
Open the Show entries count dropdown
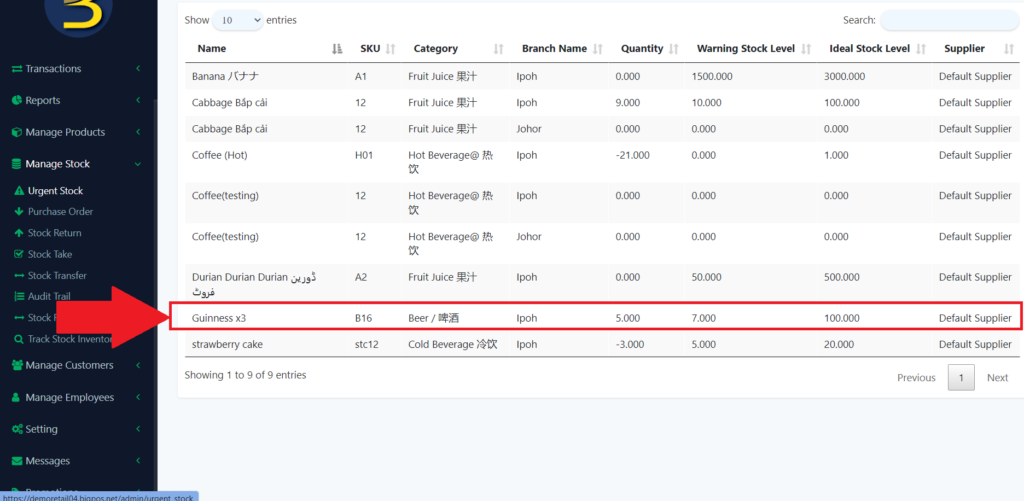pyautogui.click(x=238, y=20)
